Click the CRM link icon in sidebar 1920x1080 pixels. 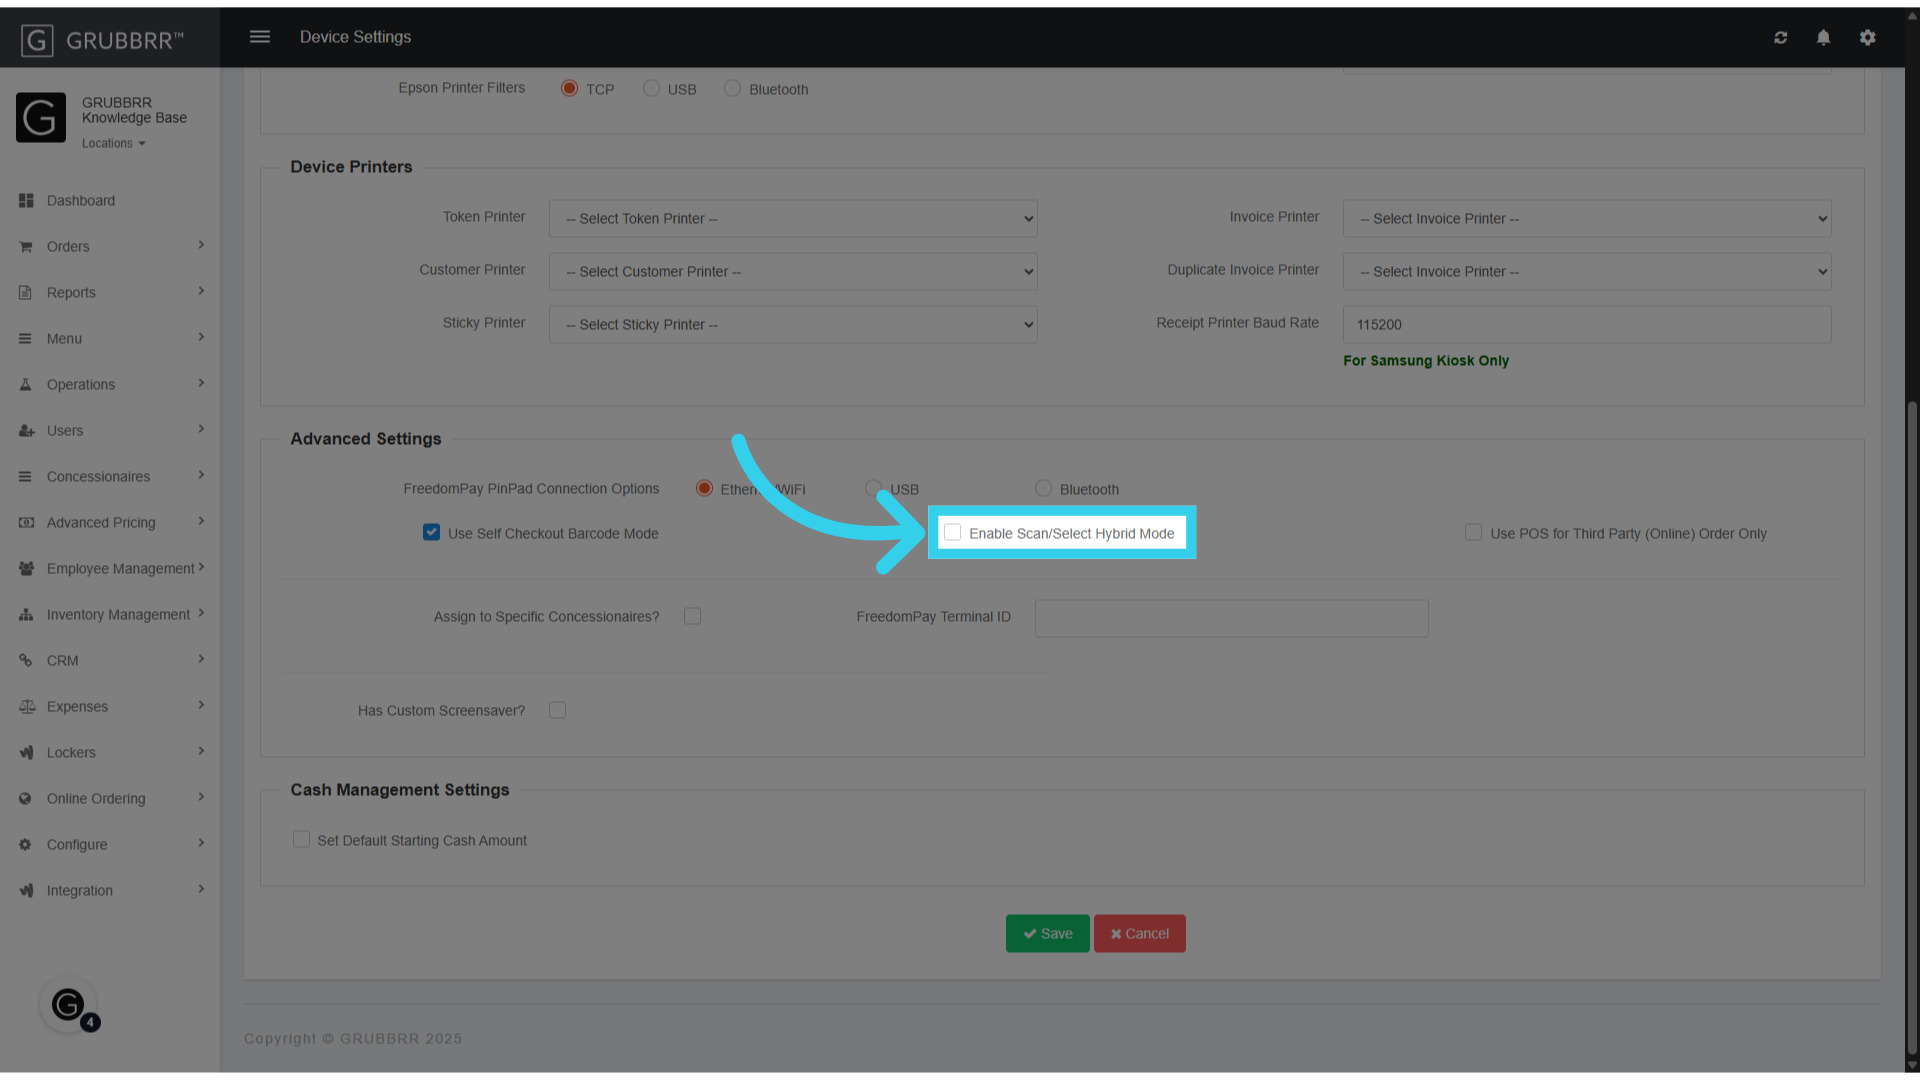26,660
